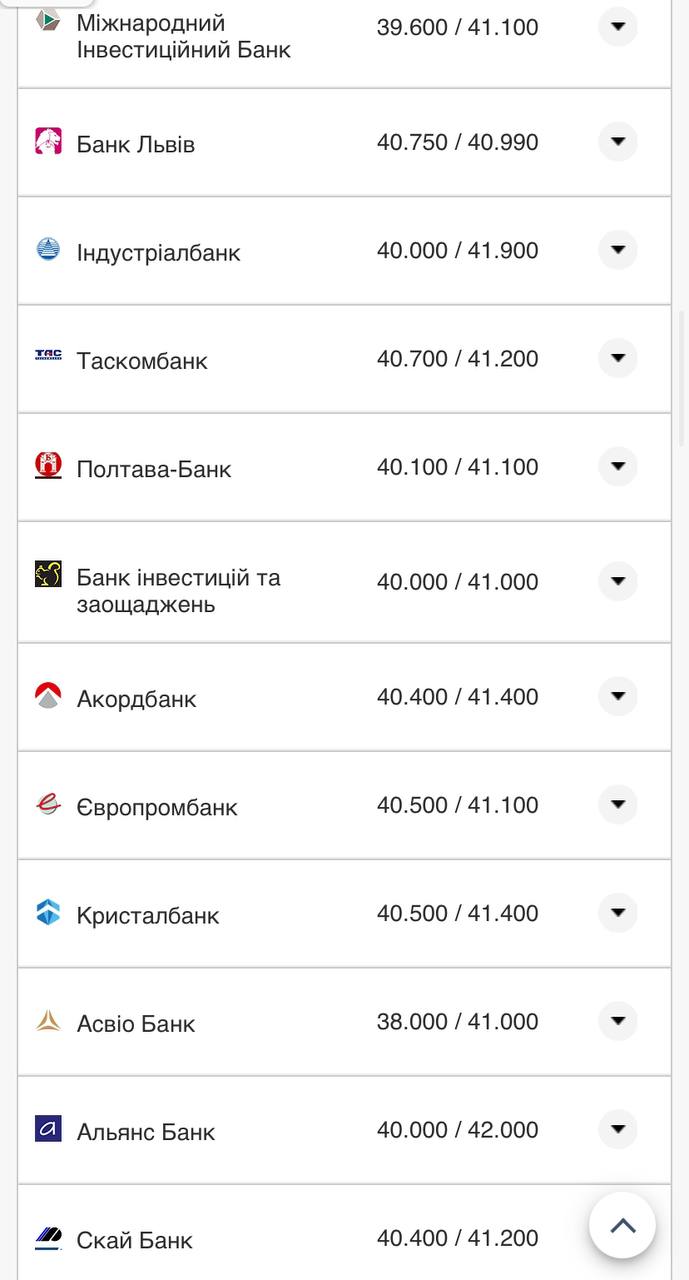Image resolution: width=689 pixels, height=1280 pixels.
Task: Open Банк інвестицій та заощаджень dropdown
Action: [618, 581]
